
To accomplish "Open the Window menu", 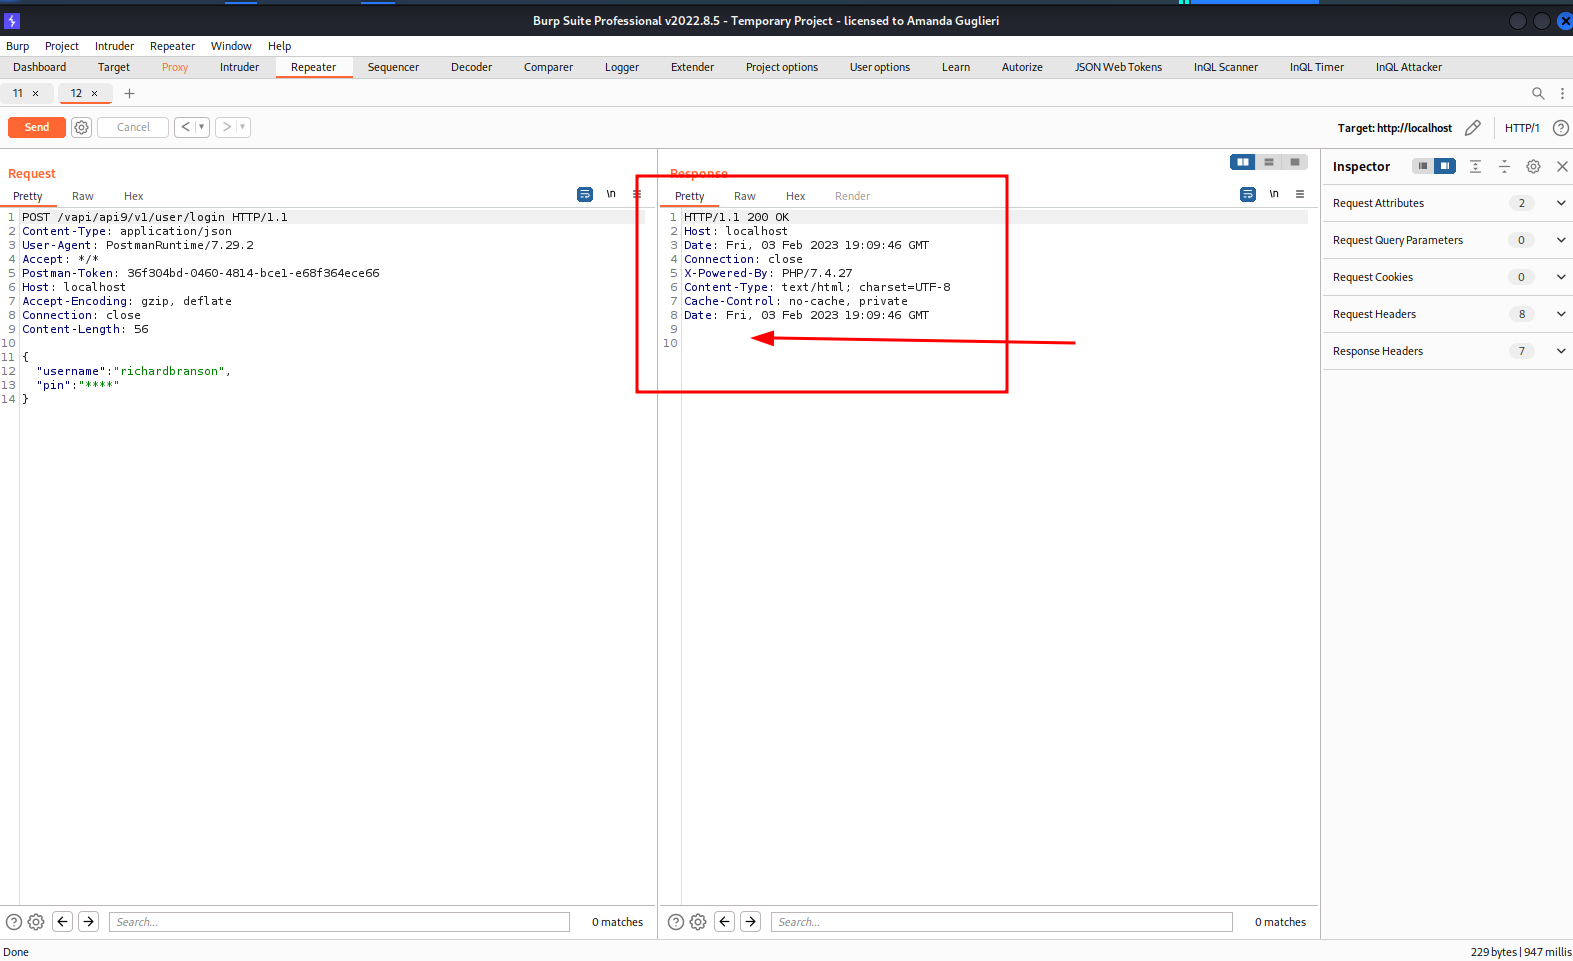I will 231,46.
